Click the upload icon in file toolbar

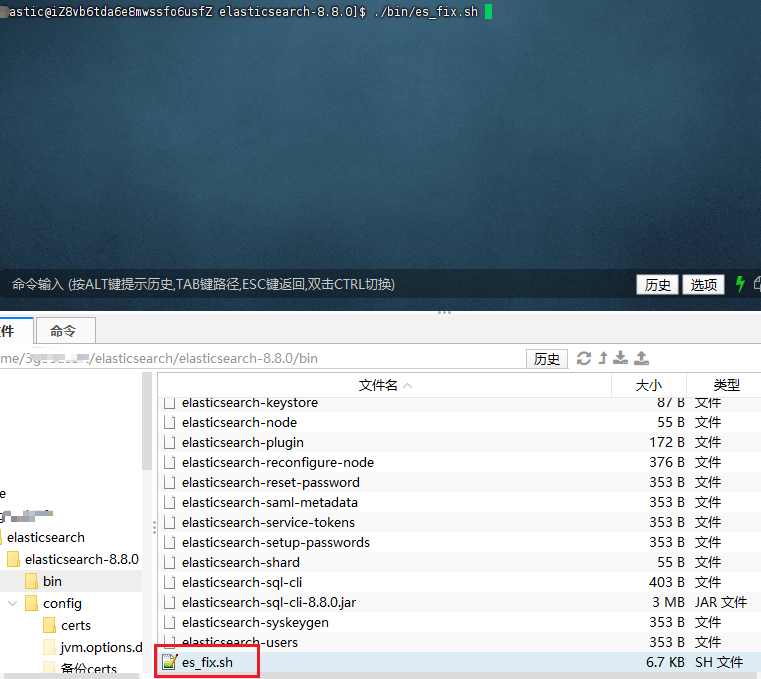[641, 358]
